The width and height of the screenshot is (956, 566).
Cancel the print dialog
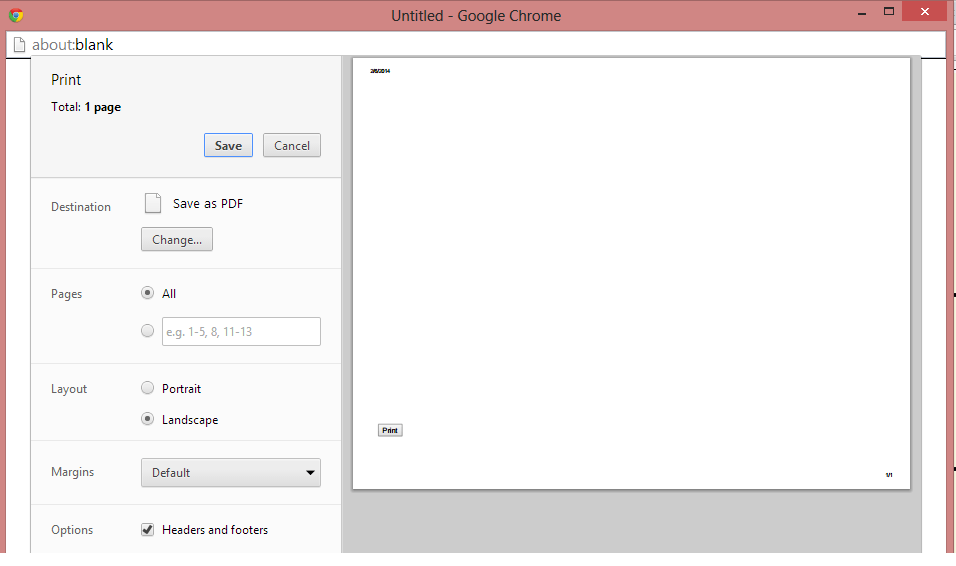tap(292, 145)
